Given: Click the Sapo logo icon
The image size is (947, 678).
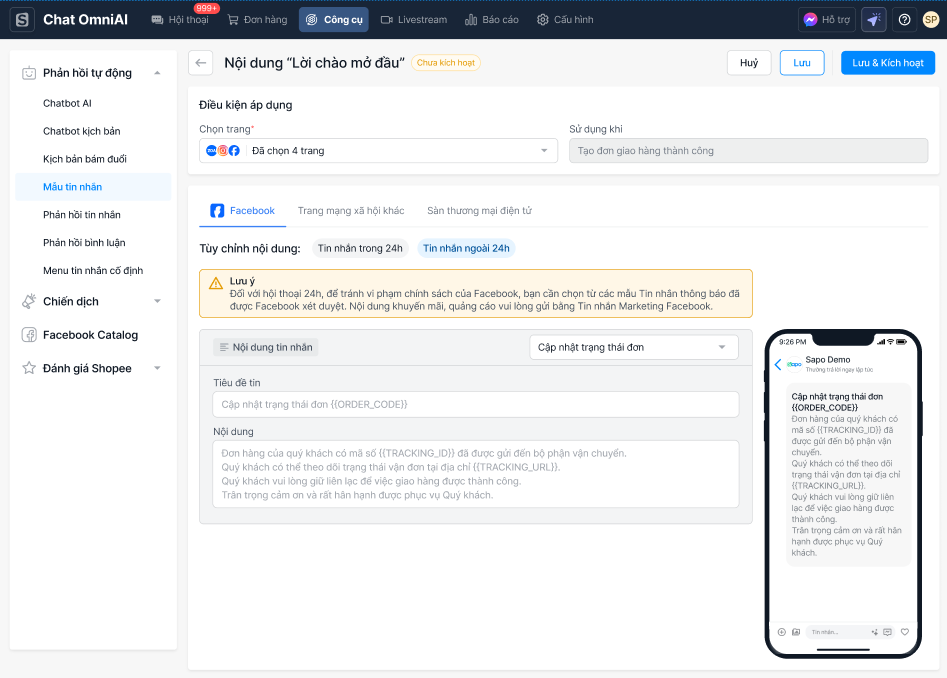Looking at the screenshot, I should tap(22, 19).
